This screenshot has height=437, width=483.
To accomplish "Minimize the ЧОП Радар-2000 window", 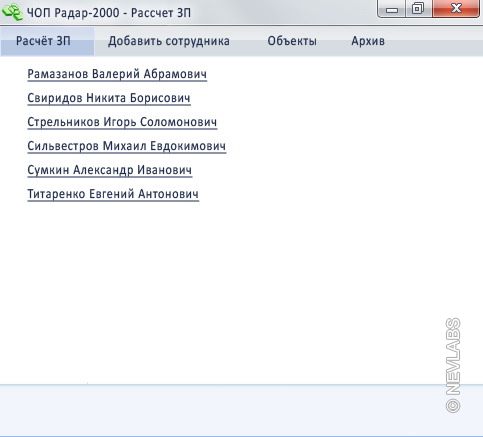I will [392, 9].
